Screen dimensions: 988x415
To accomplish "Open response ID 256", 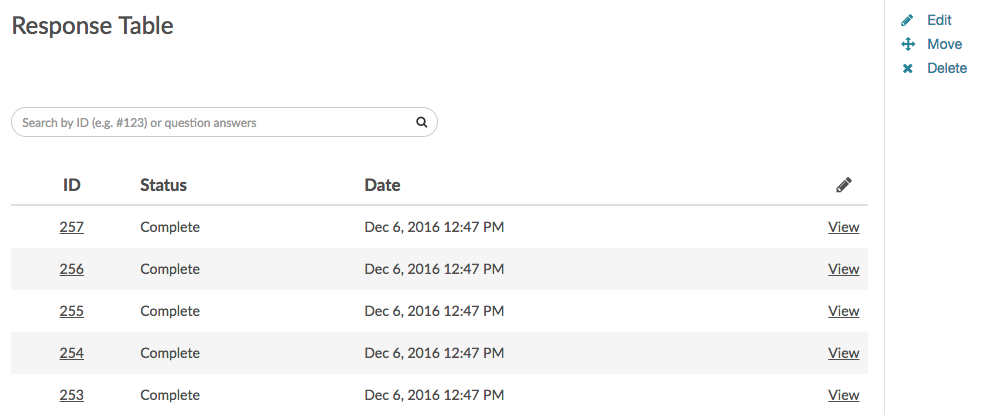I will 71,269.
